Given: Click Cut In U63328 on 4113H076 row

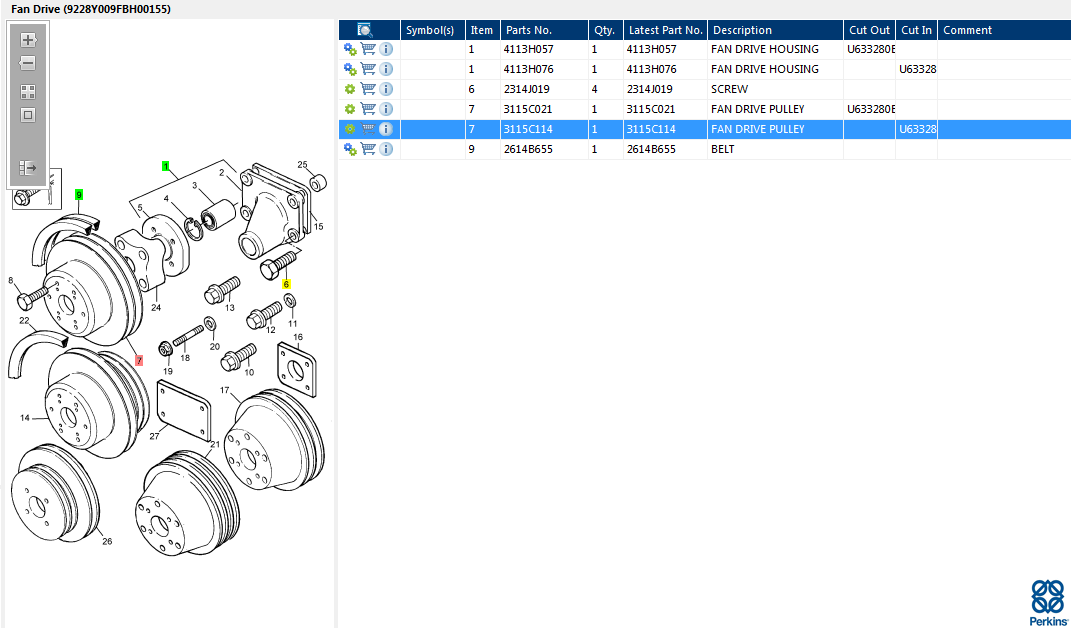Looking at the screenshot, I should (x=917, y=69).
